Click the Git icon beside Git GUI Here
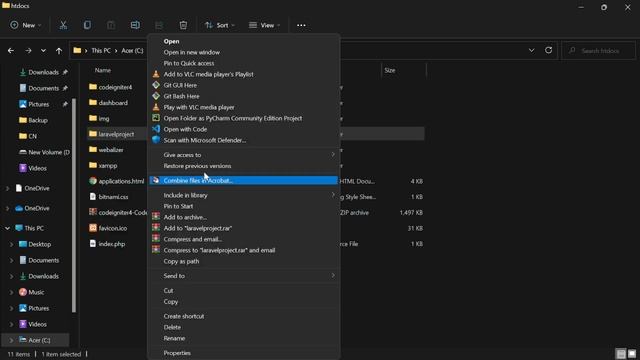This screenshot has height=360, width=640. [x=156, y=85]
